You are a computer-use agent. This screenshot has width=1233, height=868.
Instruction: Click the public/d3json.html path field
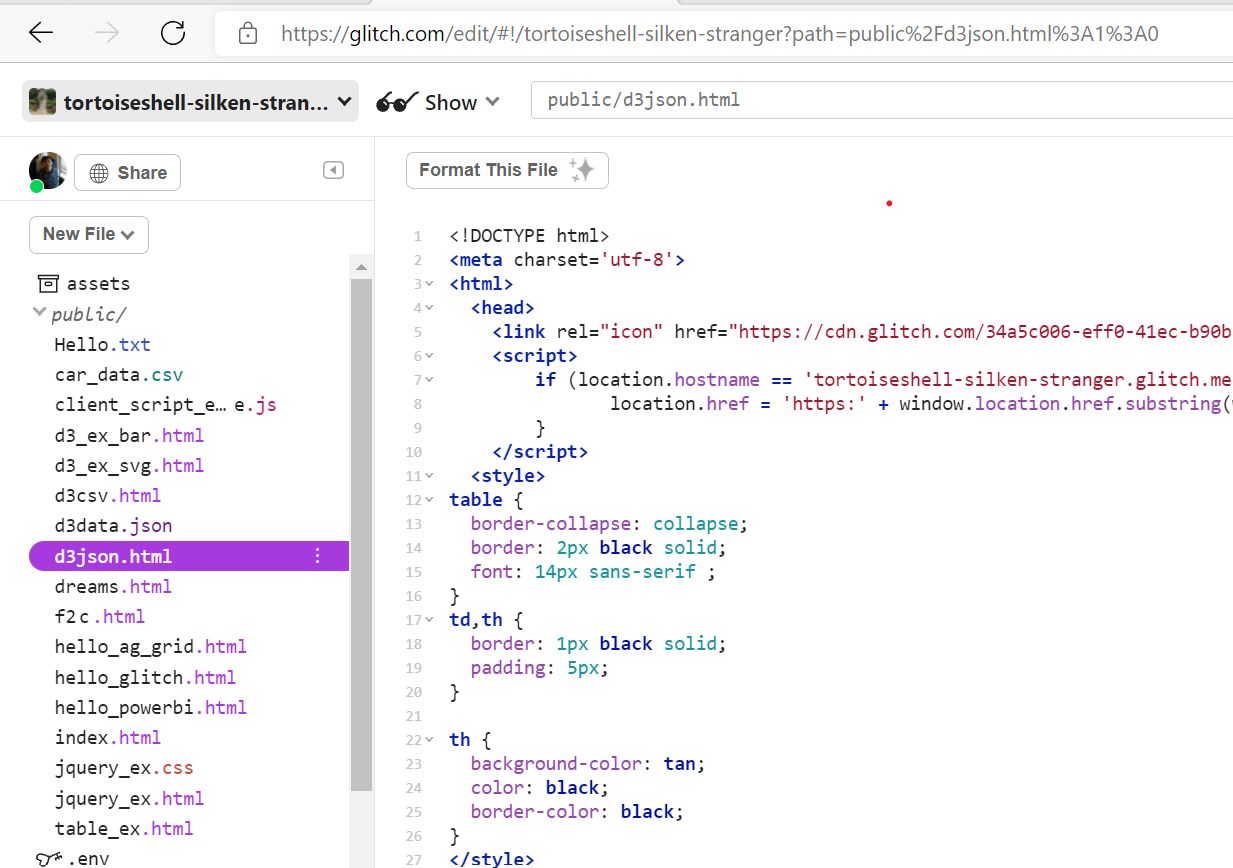[882, 100]
